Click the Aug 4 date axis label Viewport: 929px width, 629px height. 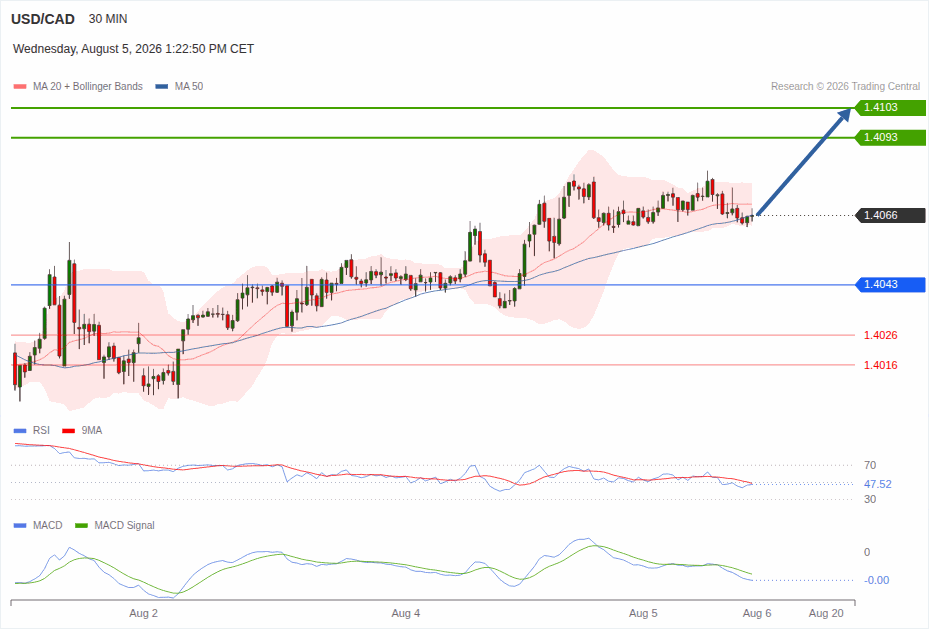(406, 614)
